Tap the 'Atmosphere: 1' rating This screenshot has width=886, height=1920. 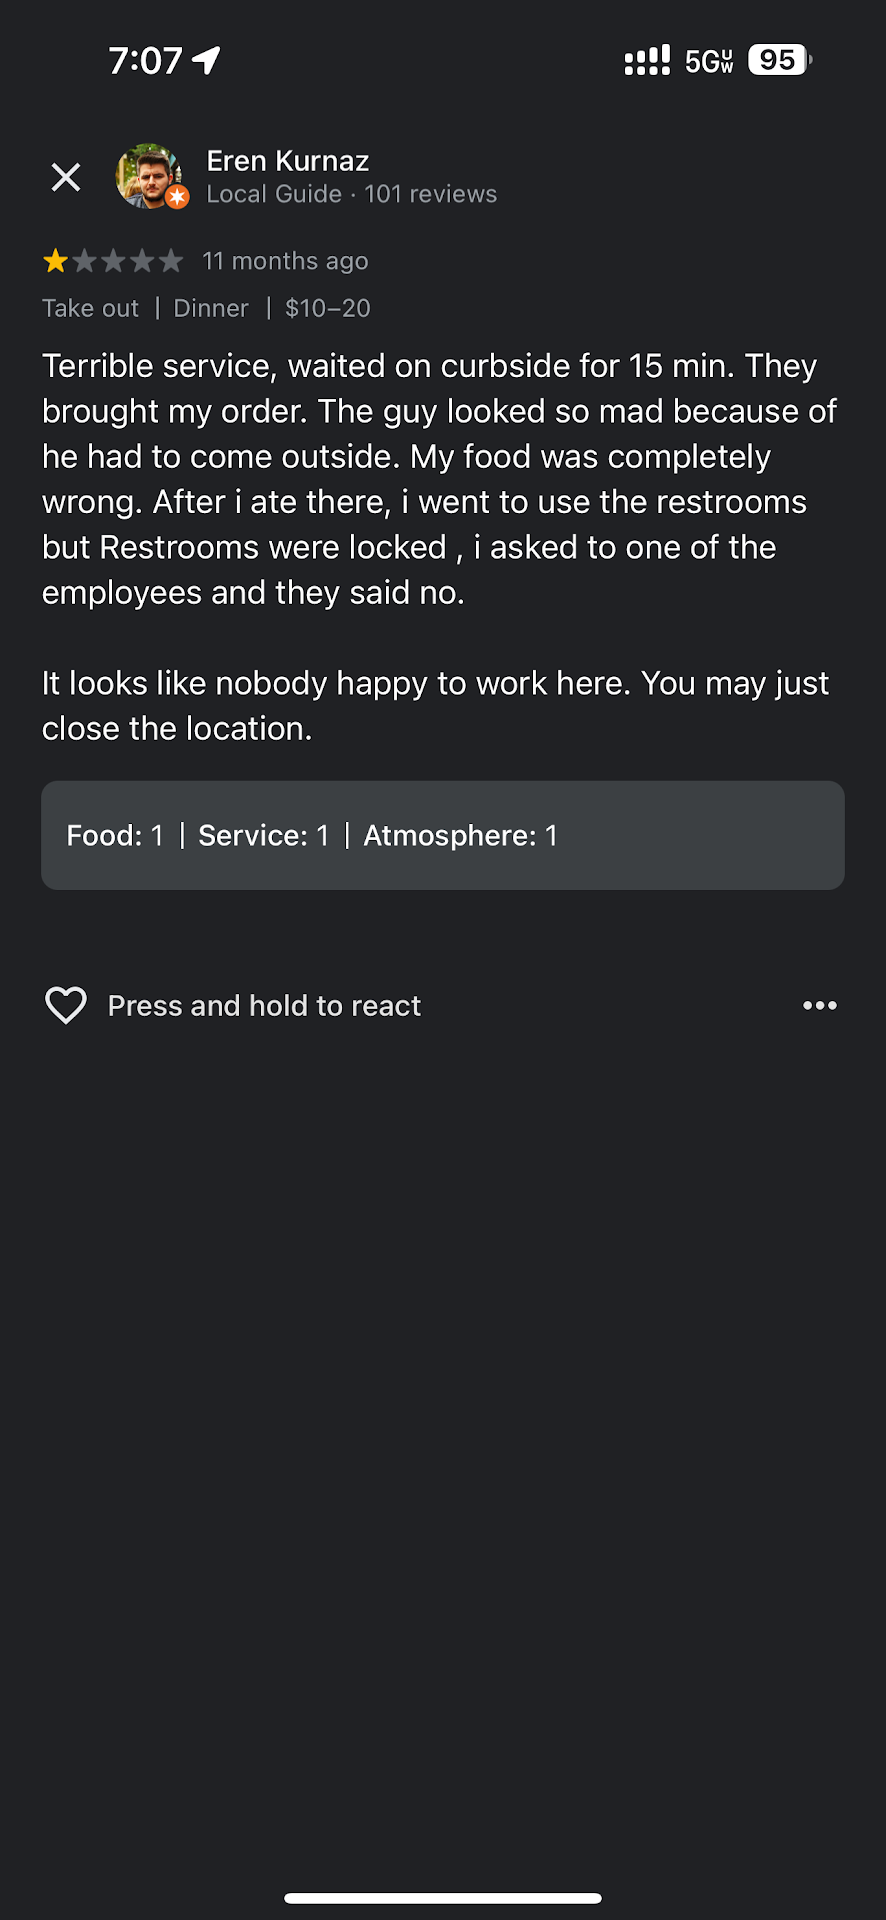[x=460, y=835]
